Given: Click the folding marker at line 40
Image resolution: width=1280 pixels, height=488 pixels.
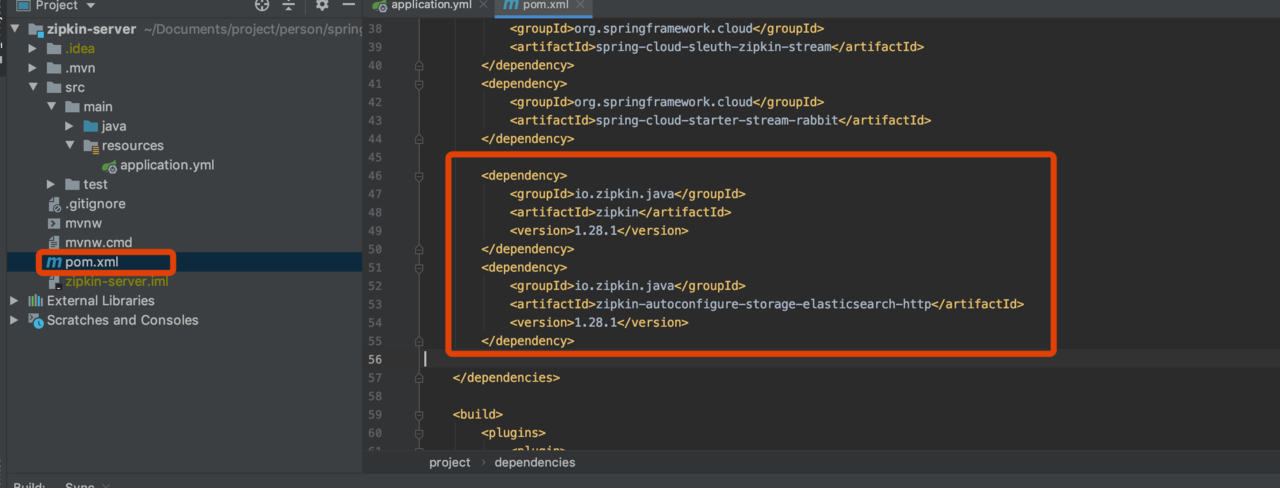Looking at the screenshot, I should 420,65.
